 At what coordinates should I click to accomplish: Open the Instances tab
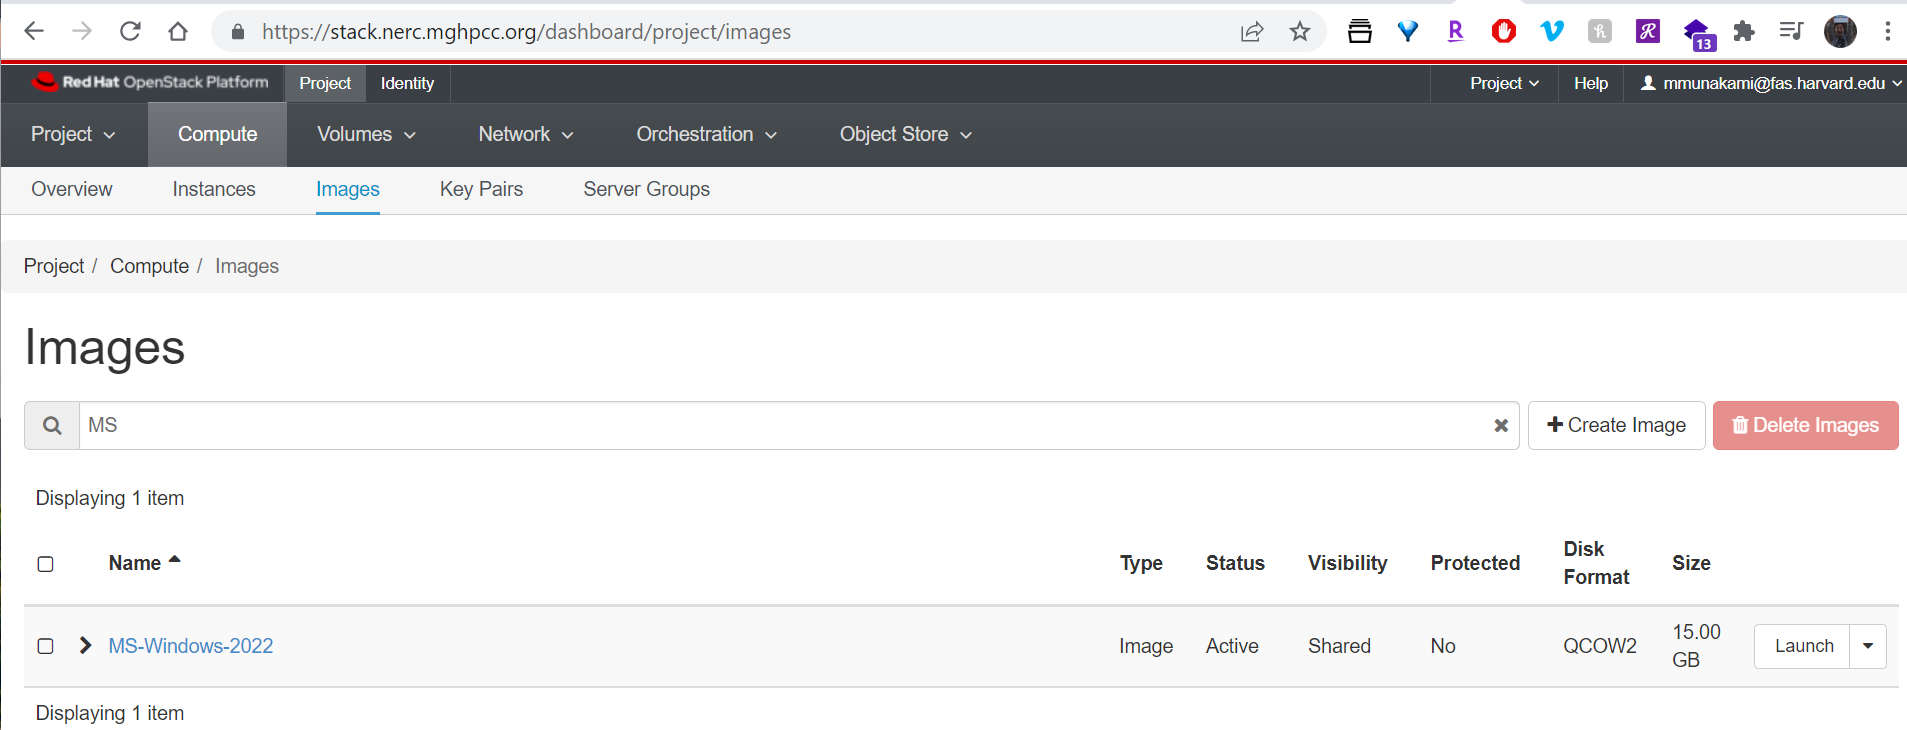pos(214,189)
